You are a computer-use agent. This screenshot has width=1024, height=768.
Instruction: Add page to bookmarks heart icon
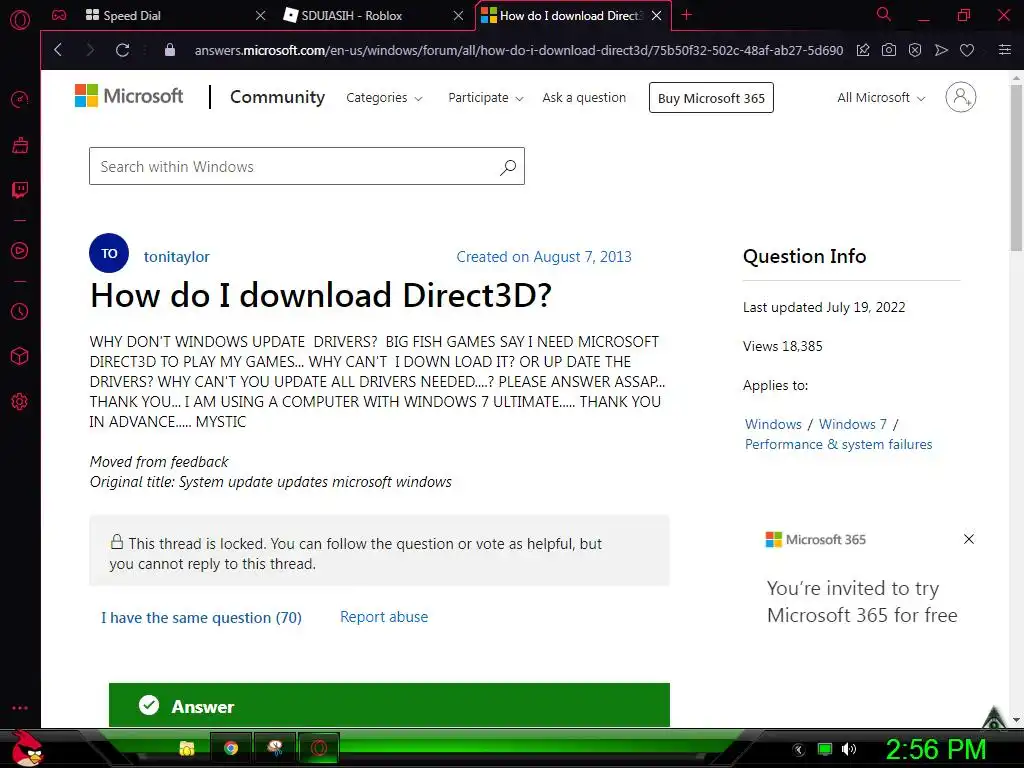[x=967, y=50]
